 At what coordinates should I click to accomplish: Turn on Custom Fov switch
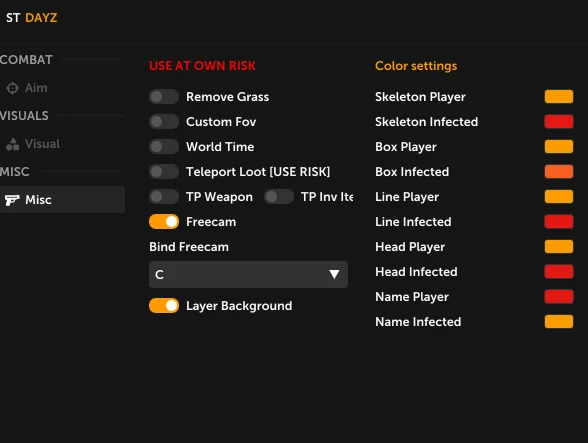pos(164,122)
